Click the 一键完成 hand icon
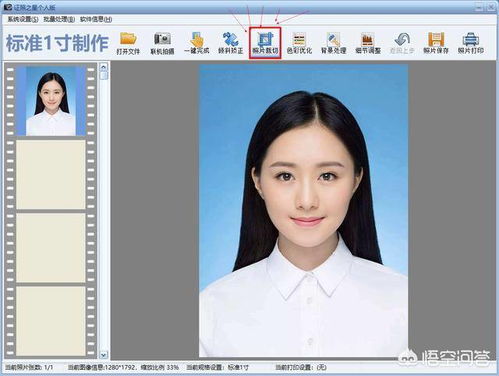The image size is (499, 376). pyautogui.click(x=197, y=39)
